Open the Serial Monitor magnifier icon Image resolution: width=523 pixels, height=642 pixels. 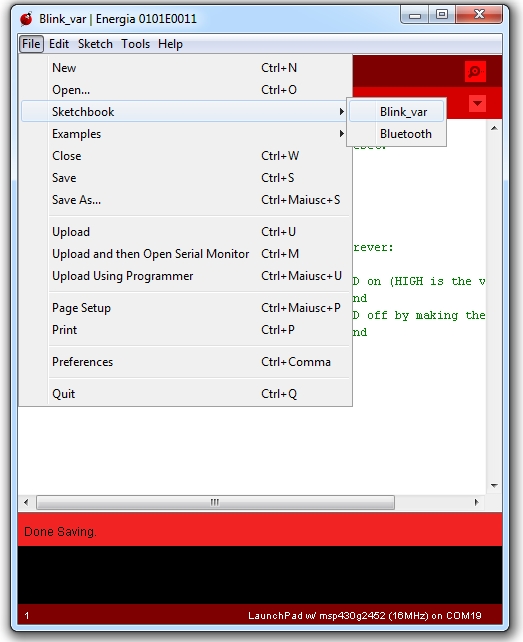[475, 72]
